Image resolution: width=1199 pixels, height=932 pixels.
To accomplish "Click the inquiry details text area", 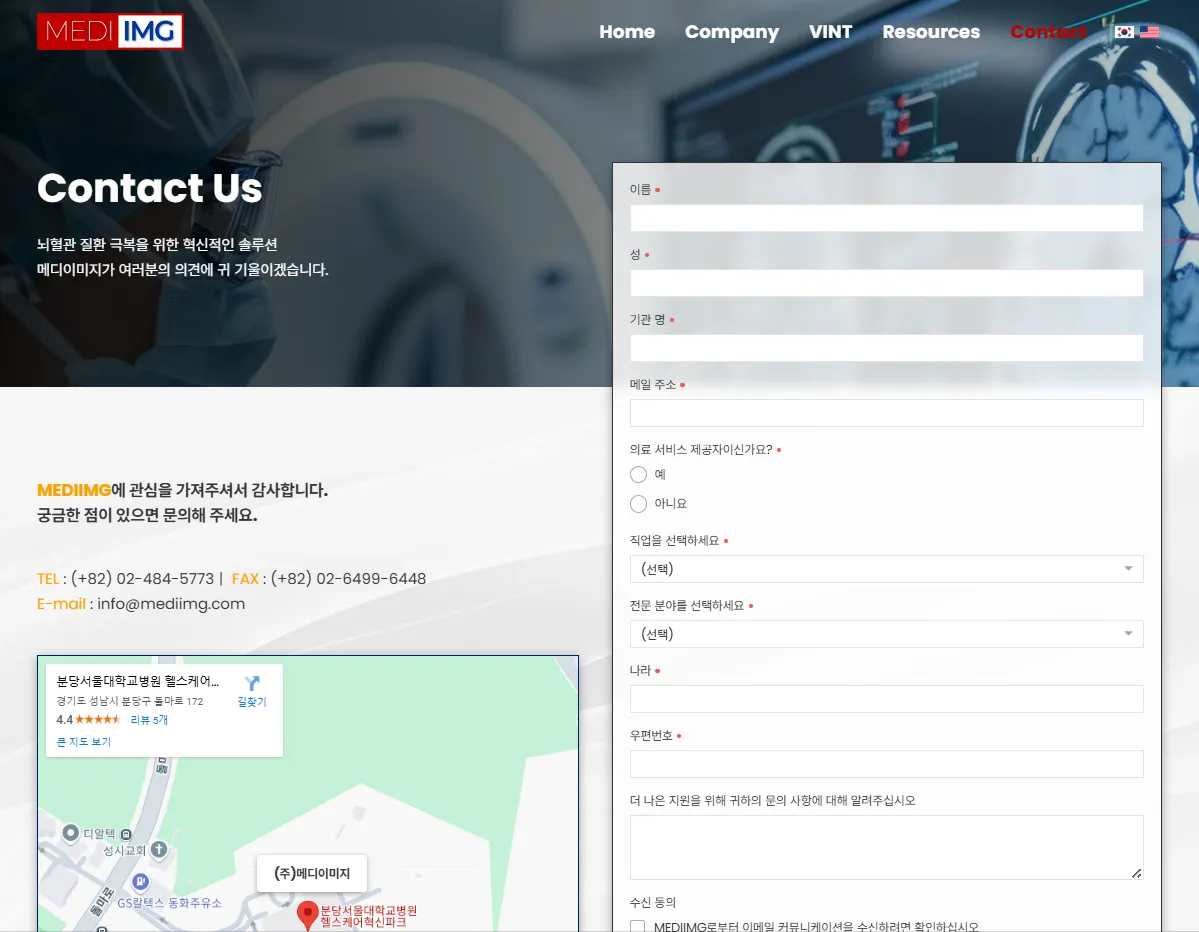I will 886,847.
